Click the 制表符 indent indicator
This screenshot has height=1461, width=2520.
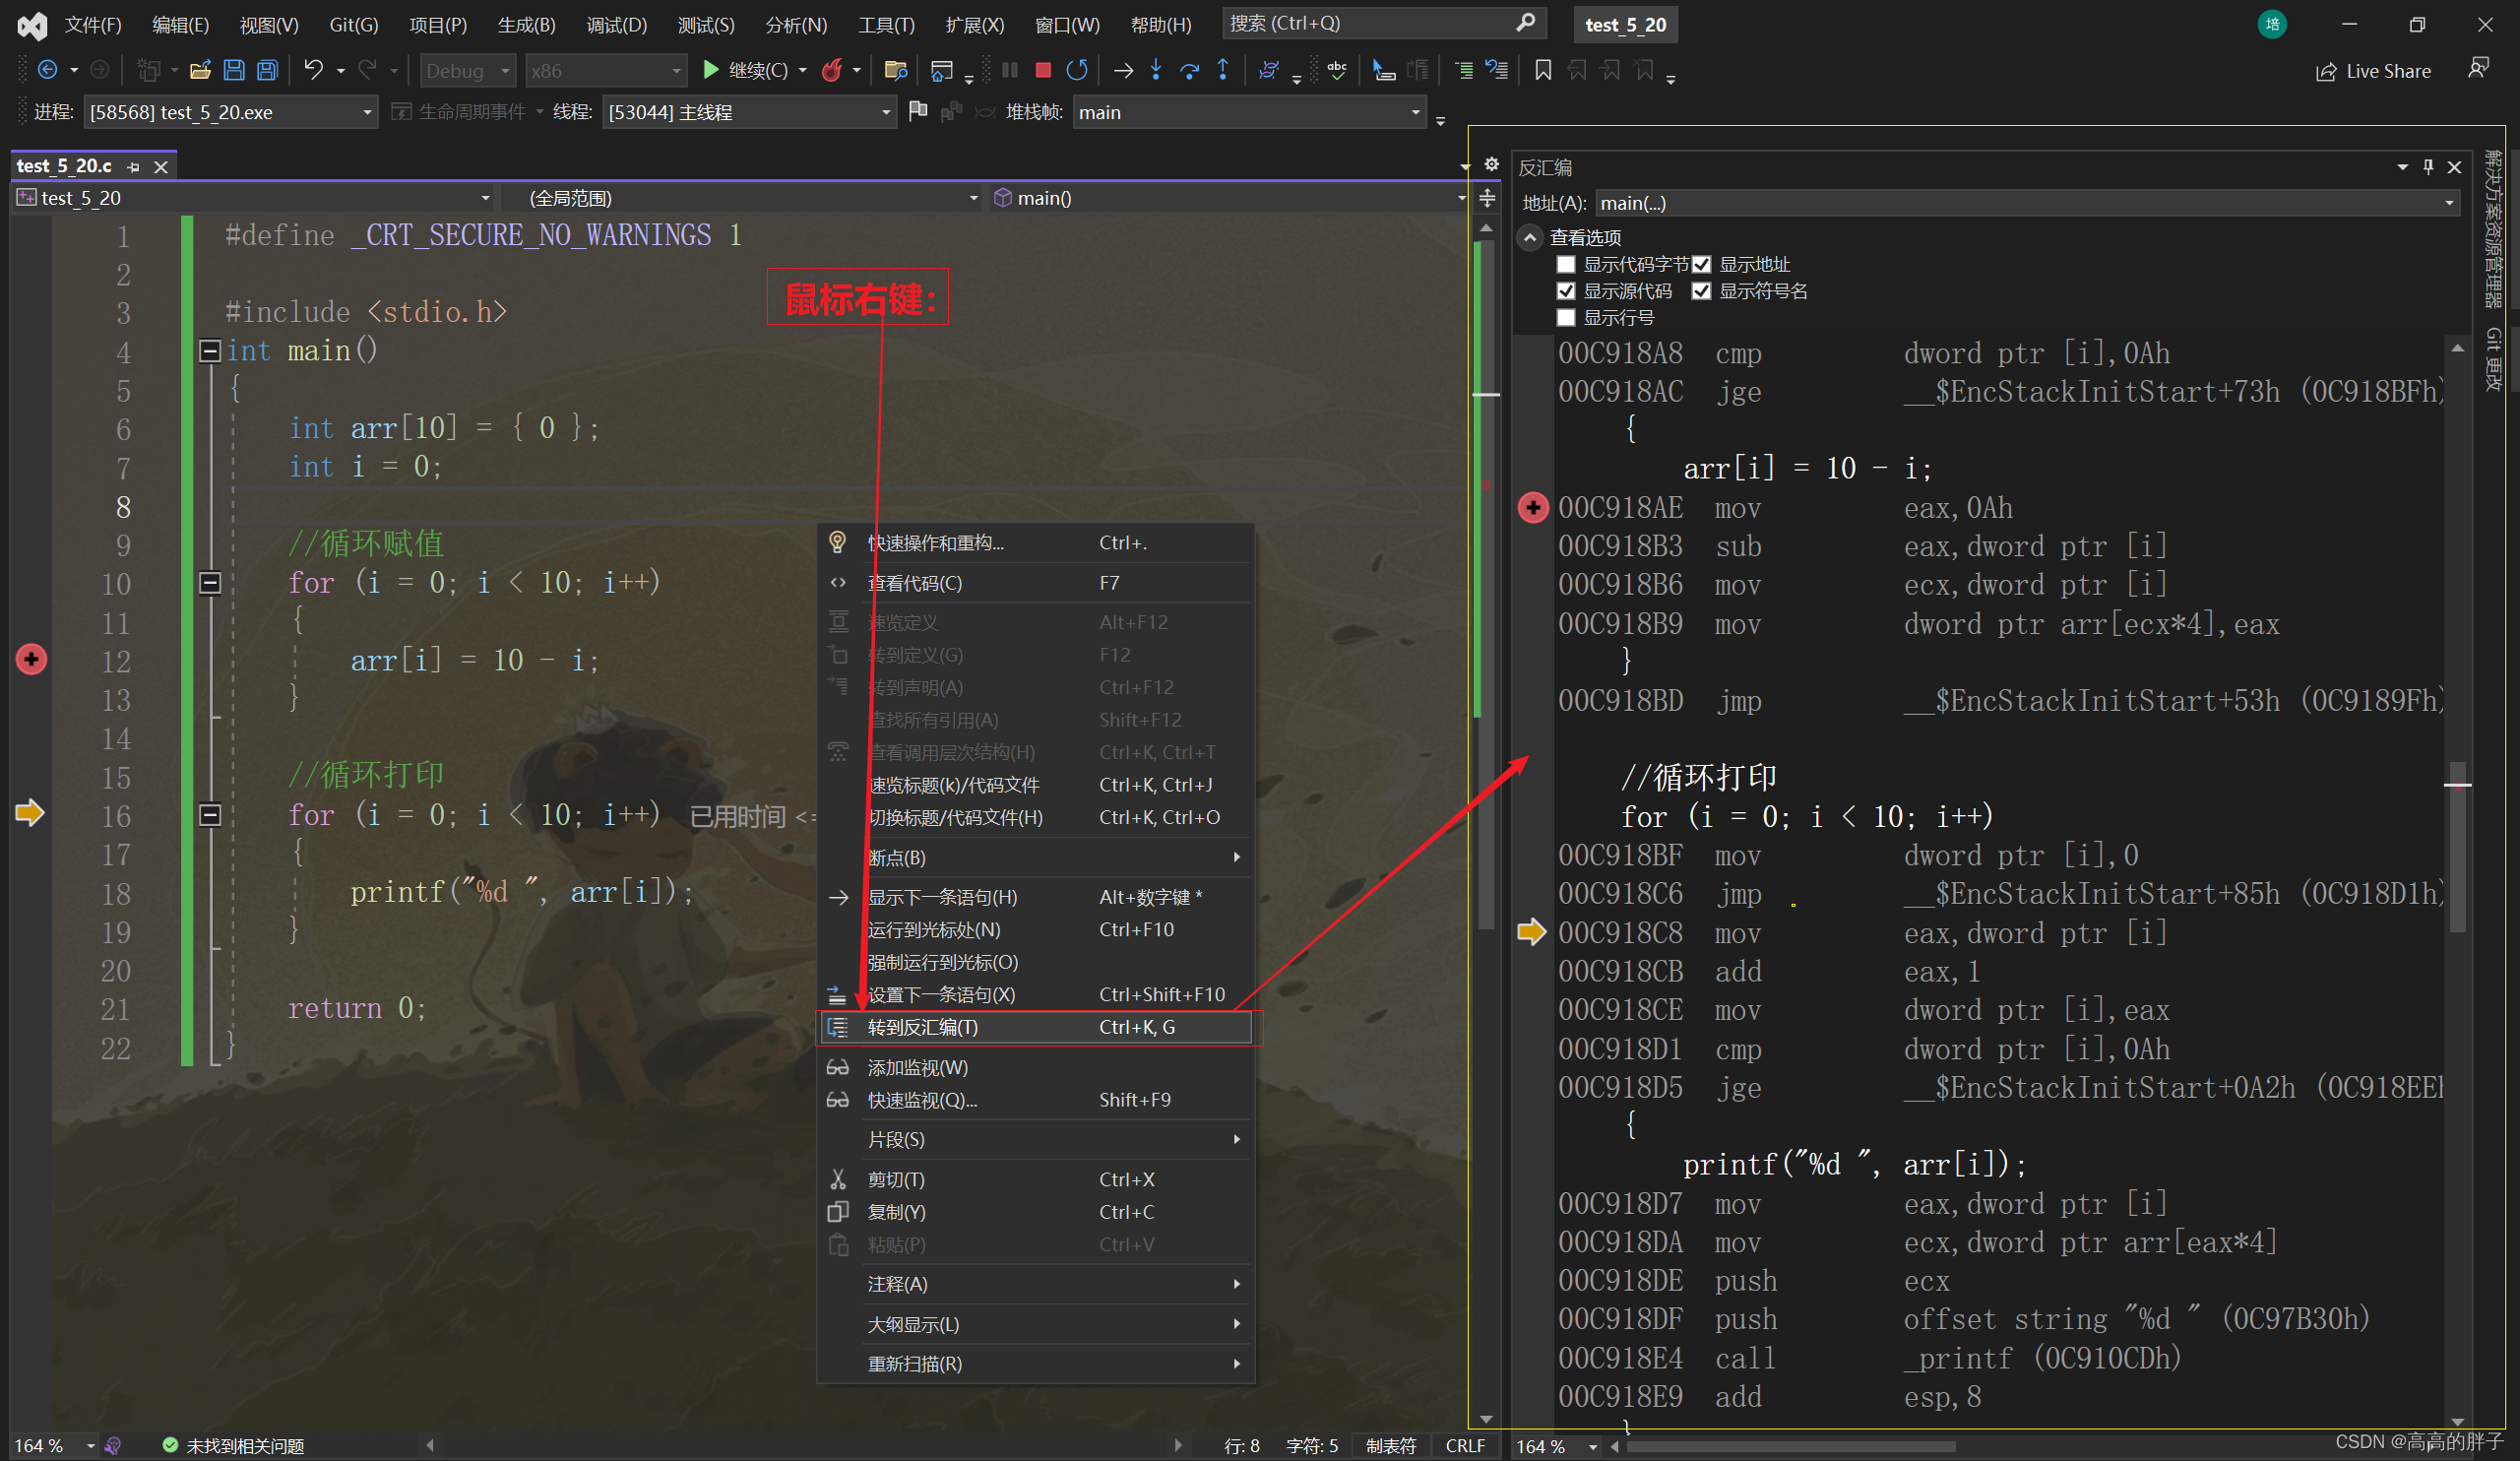(x=1391, y=1446)
